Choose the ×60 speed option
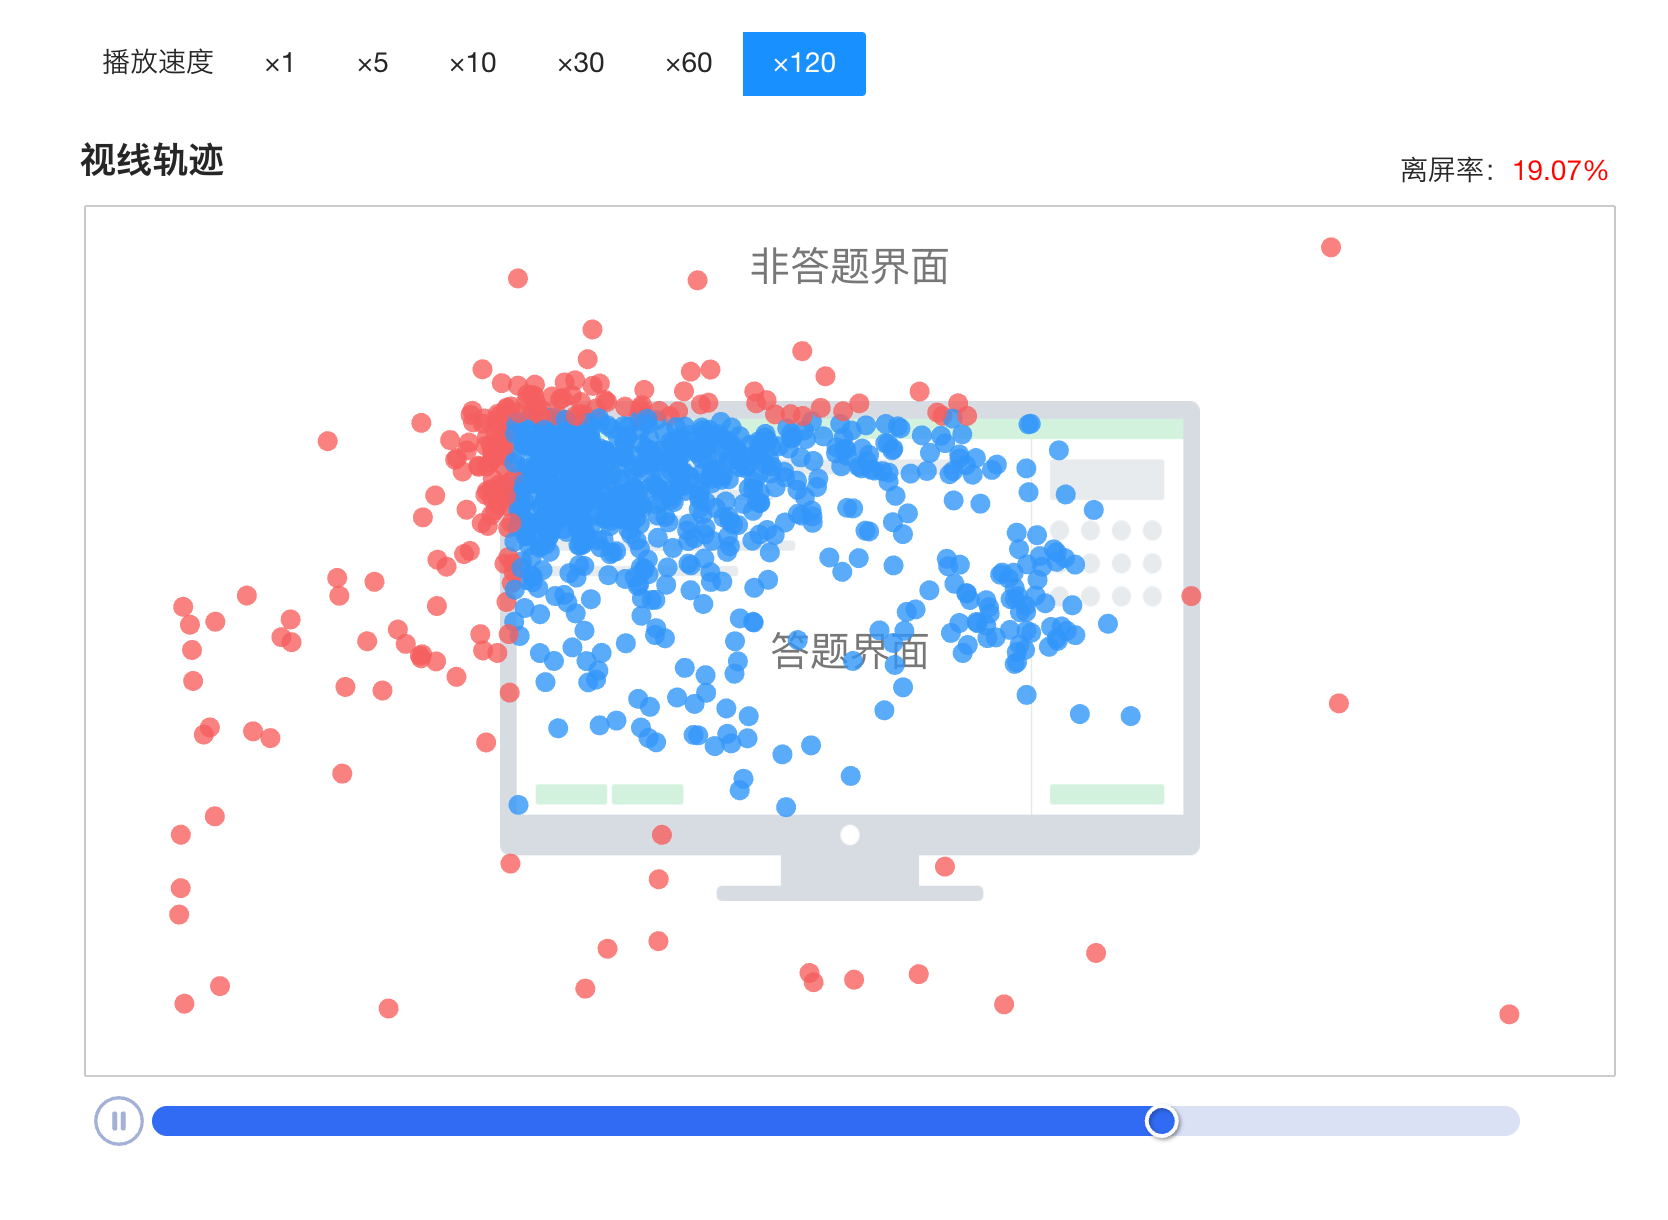 688,64
